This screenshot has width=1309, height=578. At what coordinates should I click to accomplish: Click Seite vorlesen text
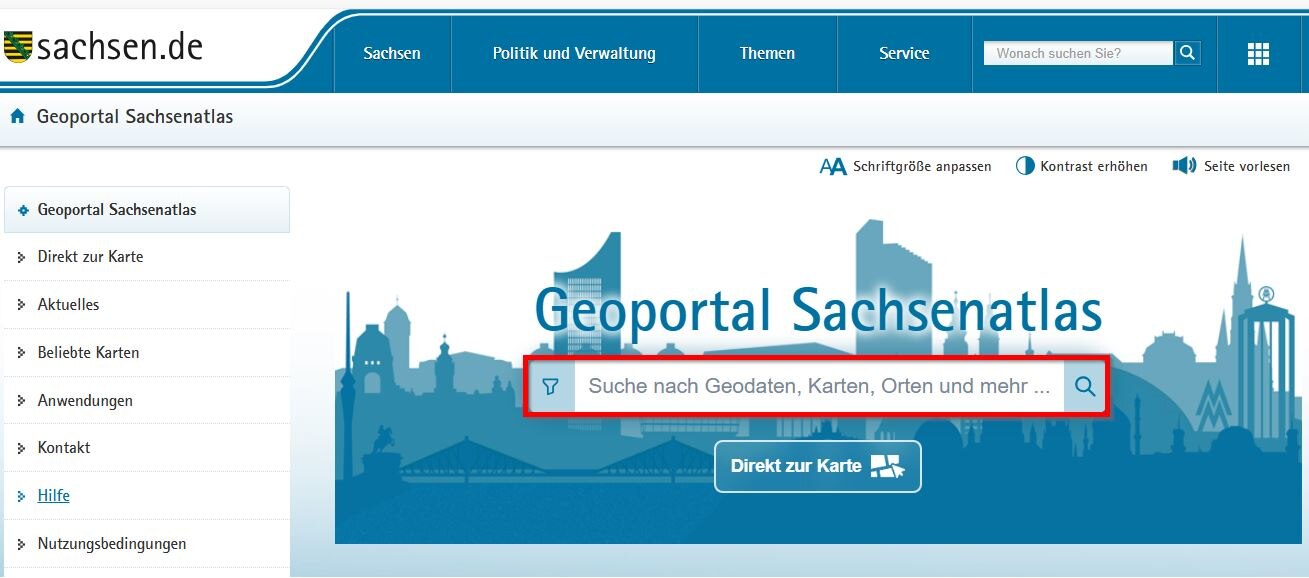pos(1247,166)
